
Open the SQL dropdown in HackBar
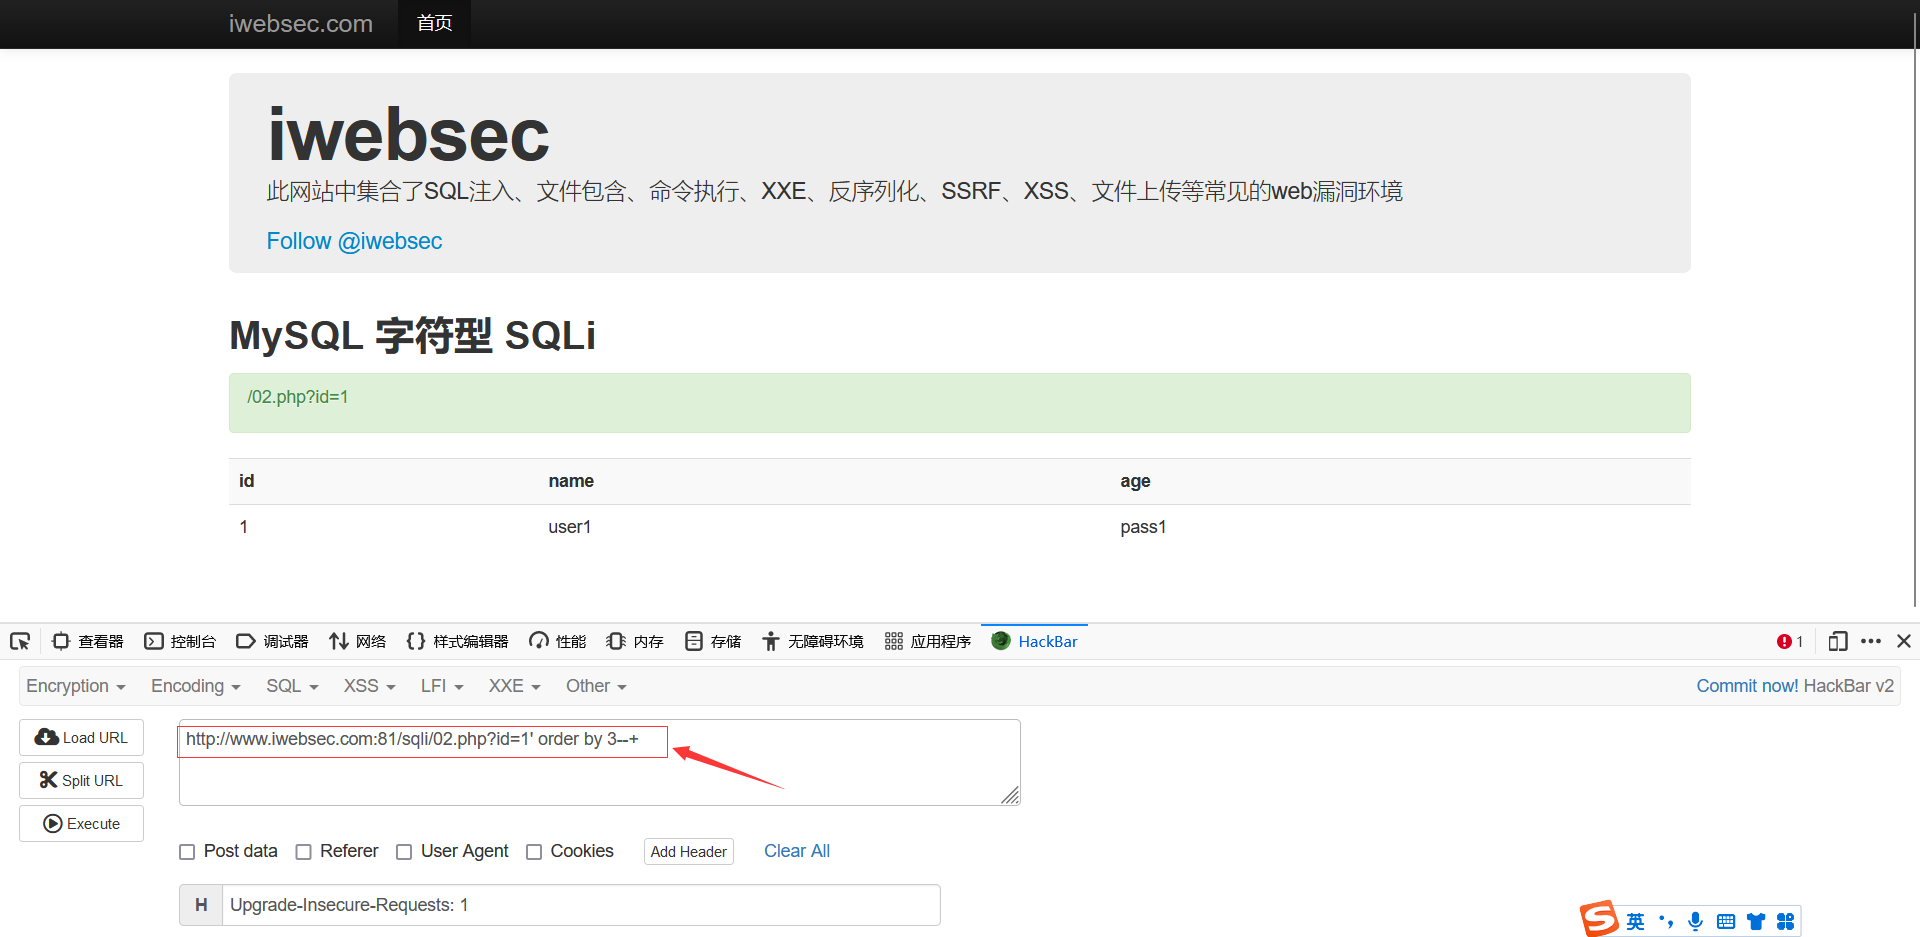coord(291,686)
